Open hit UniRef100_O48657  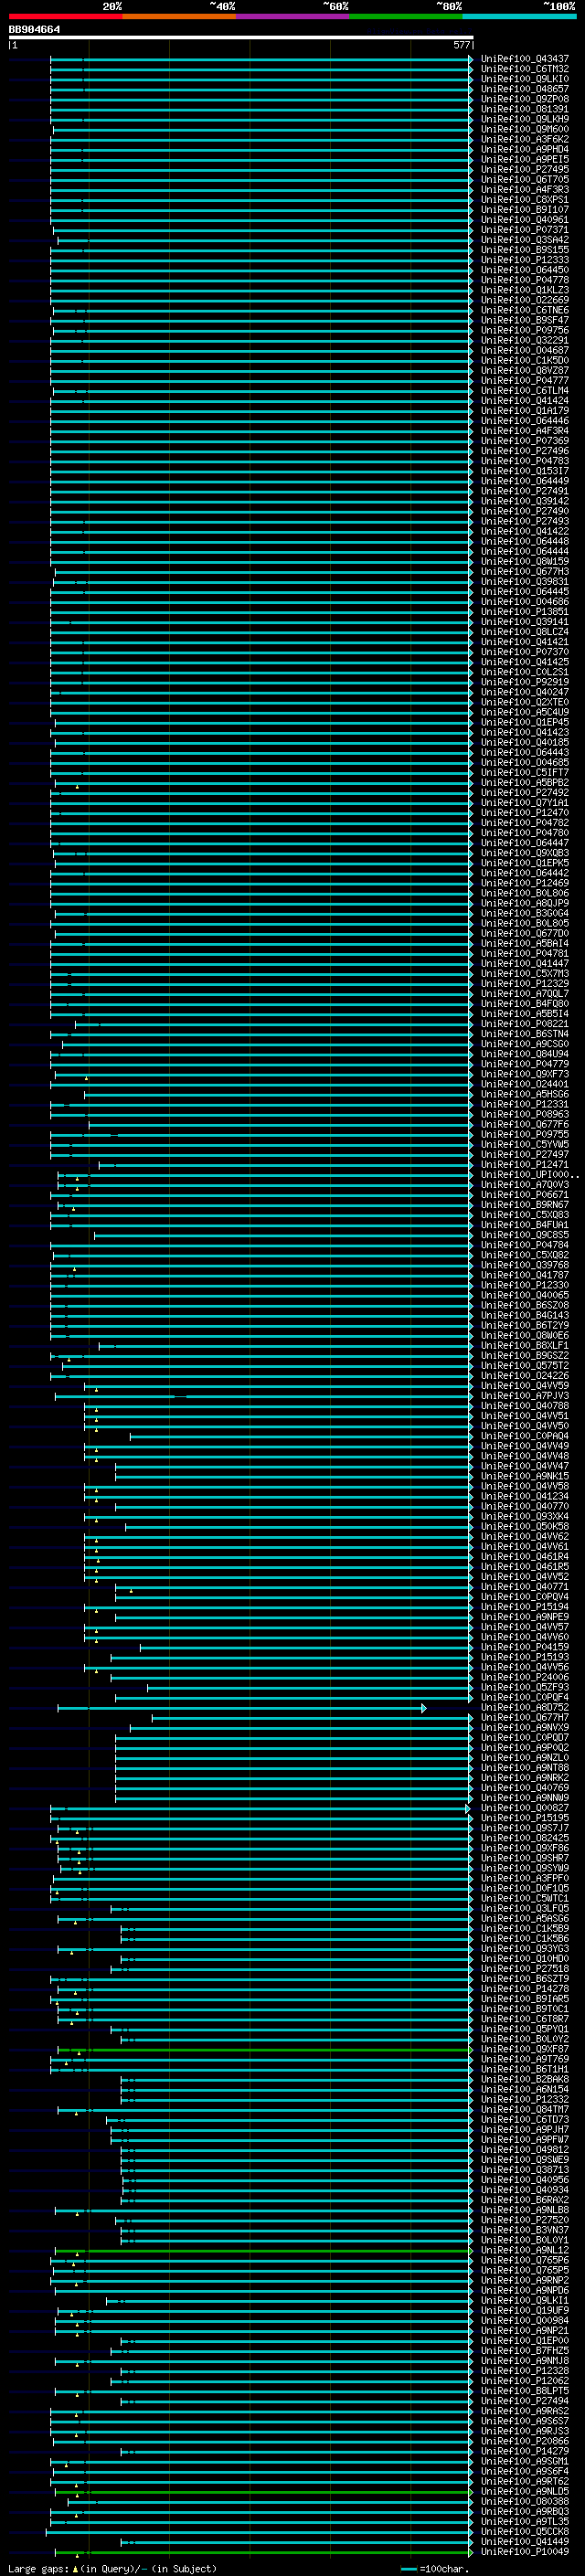pyautogui.click(x=525, y=89)
